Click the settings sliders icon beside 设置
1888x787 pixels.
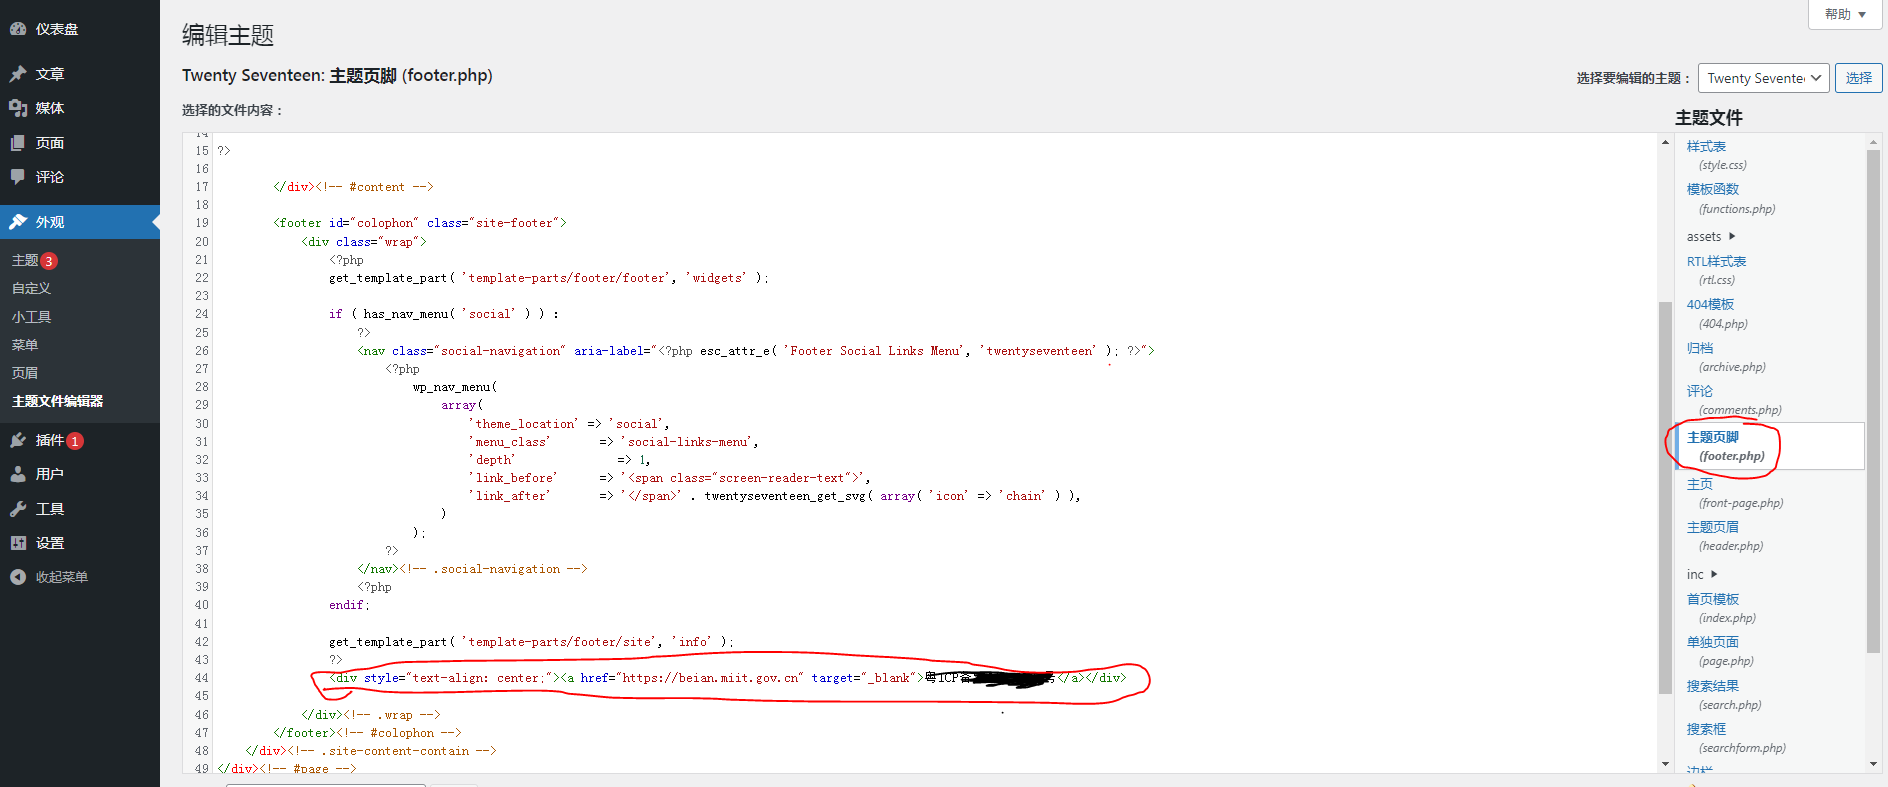click(18, 543)
